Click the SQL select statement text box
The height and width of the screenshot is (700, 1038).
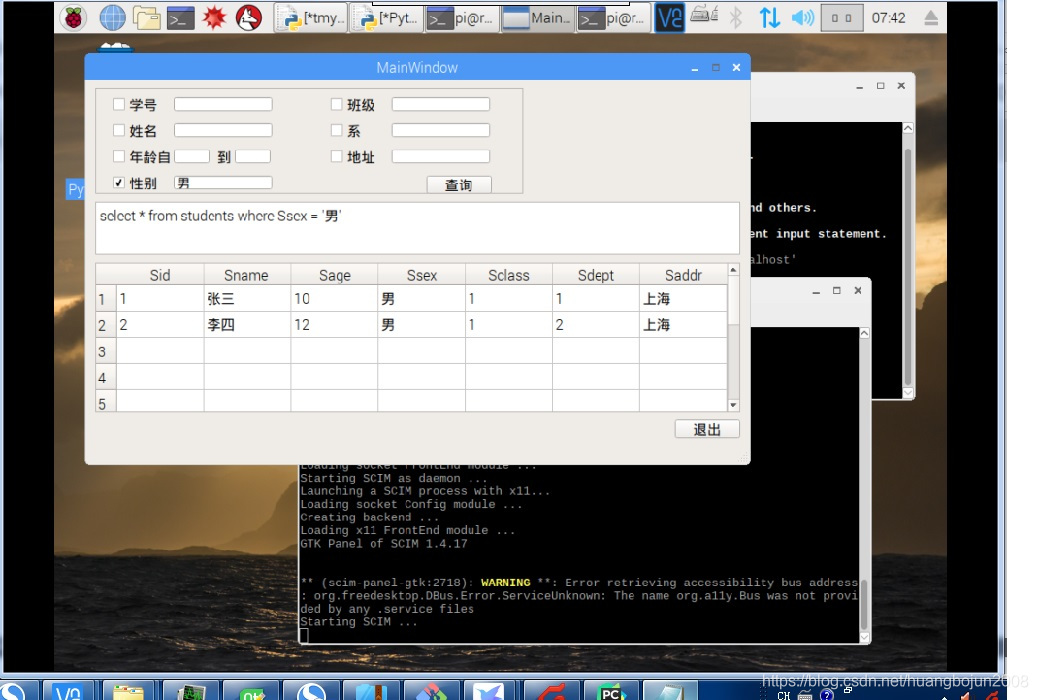point(417,228)
